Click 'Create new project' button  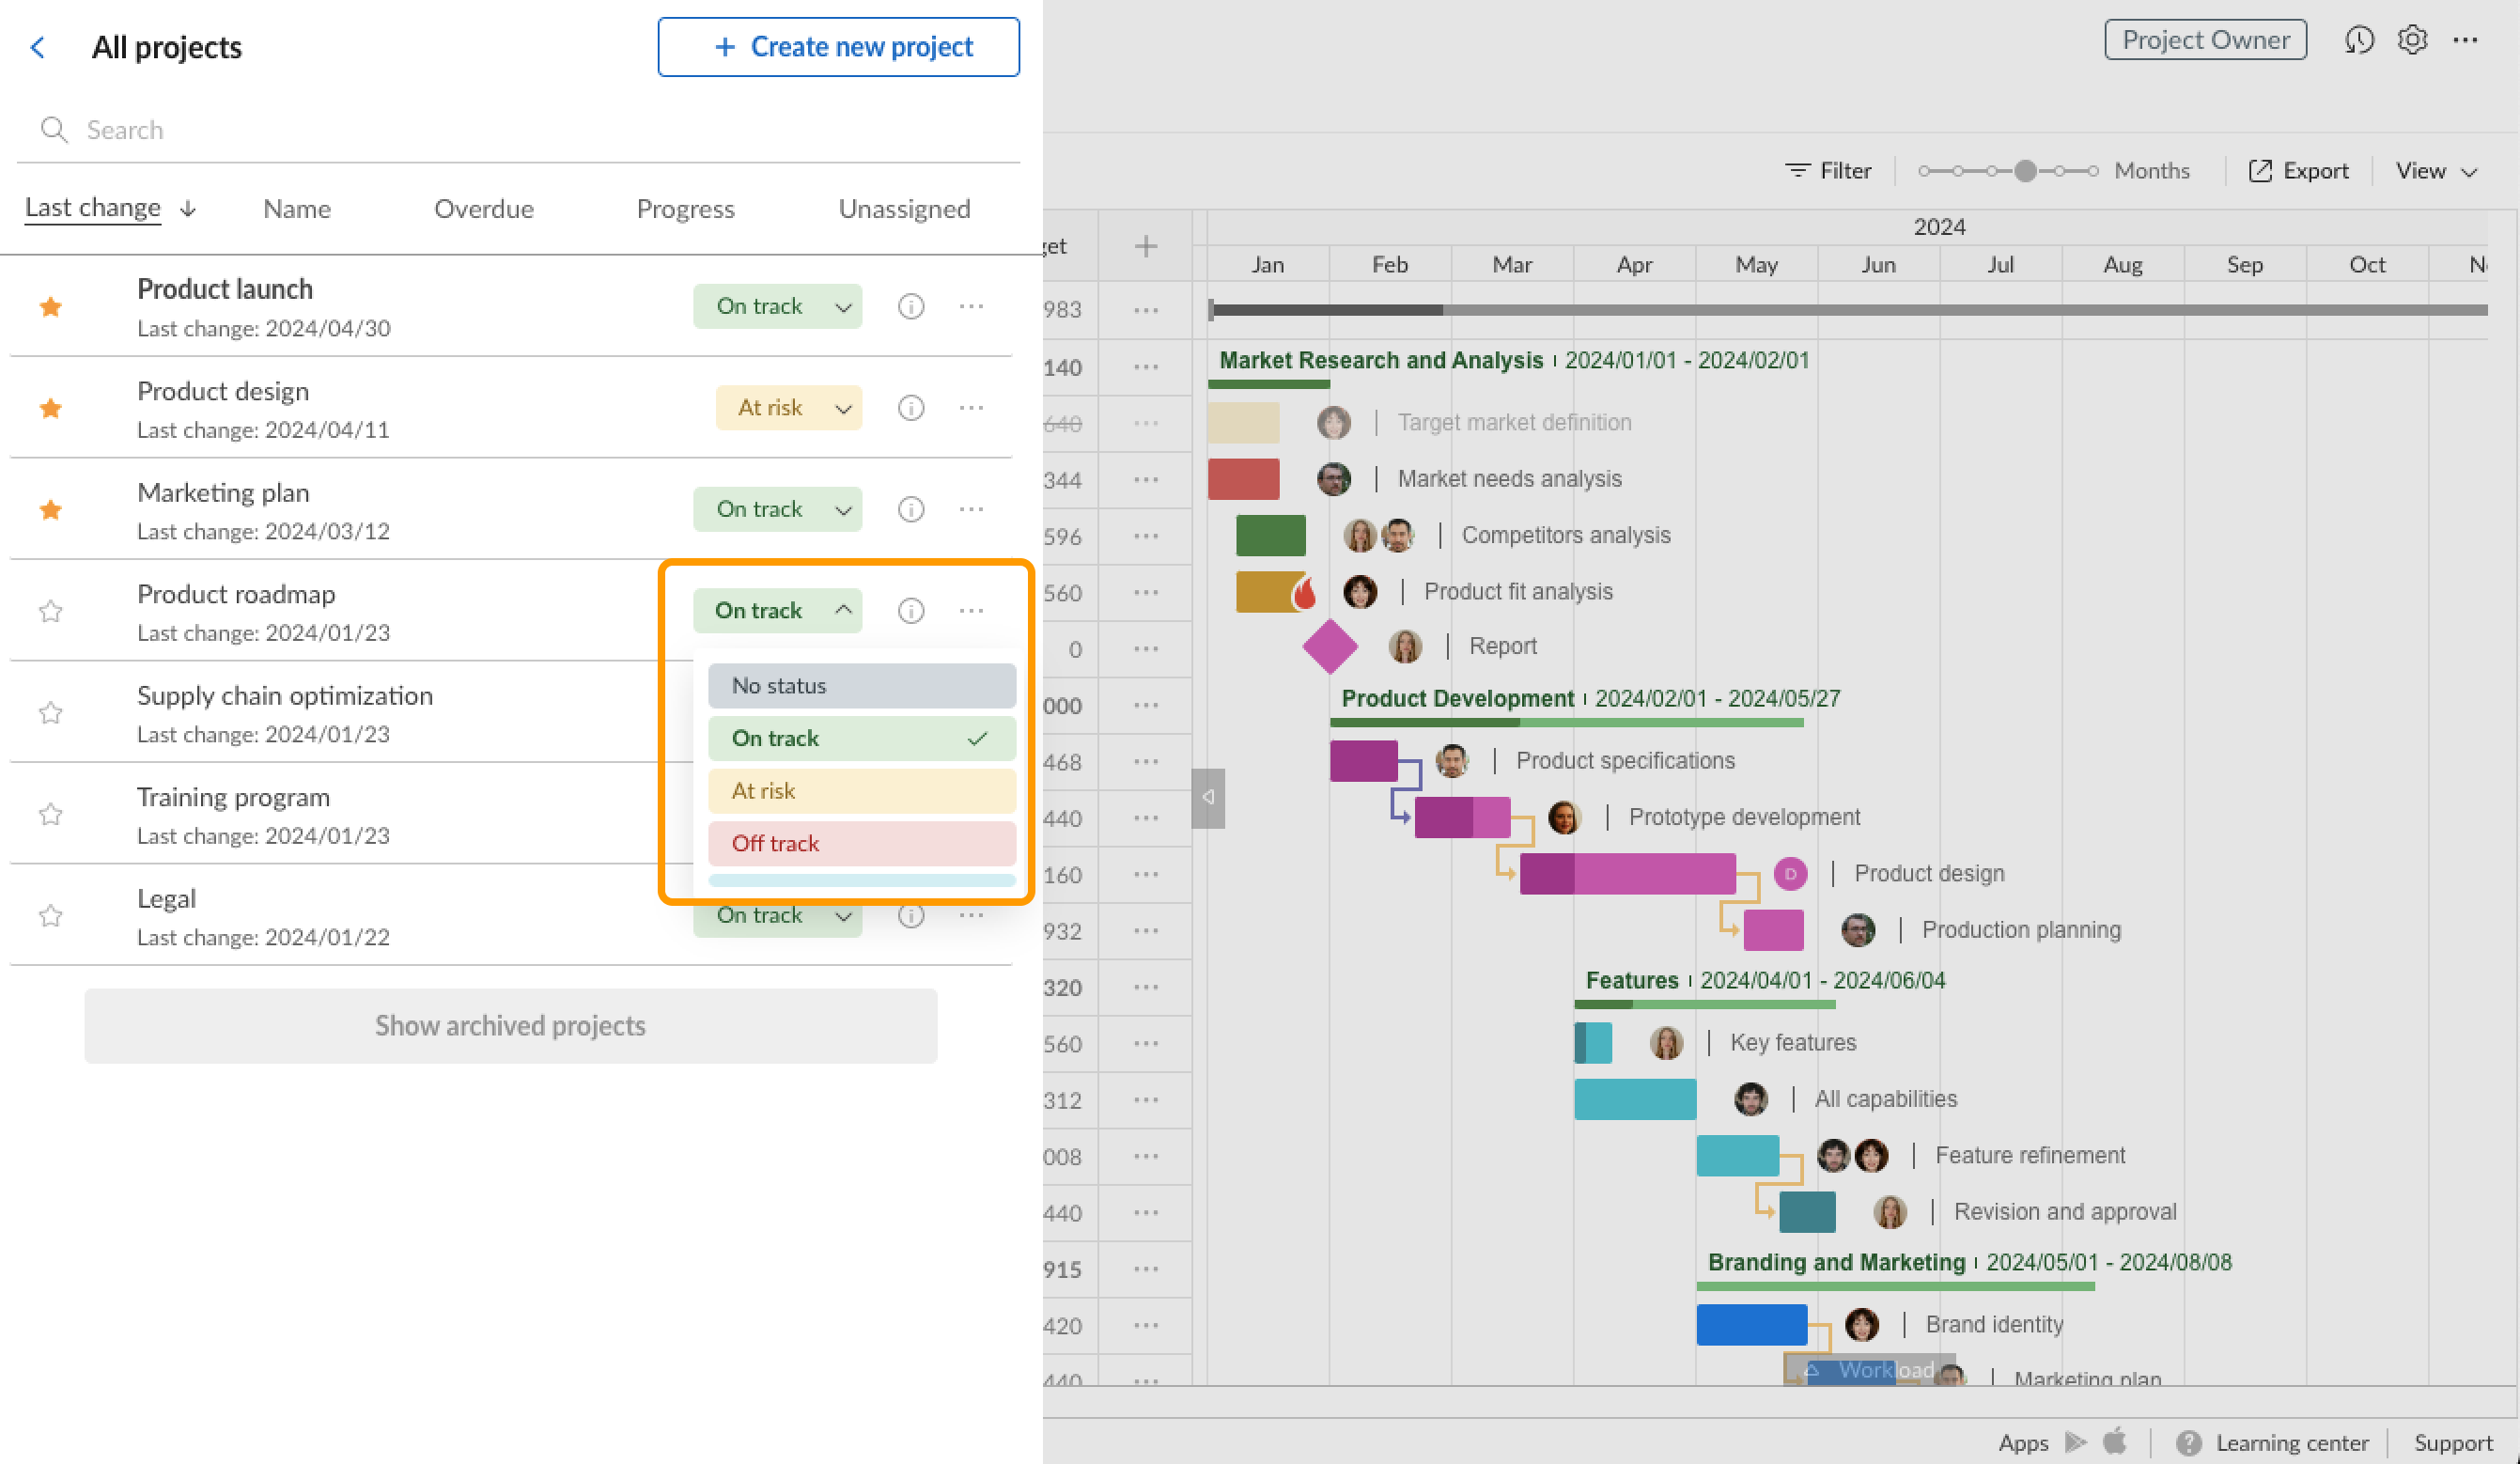pyautogui.click(x=842, y=47)
